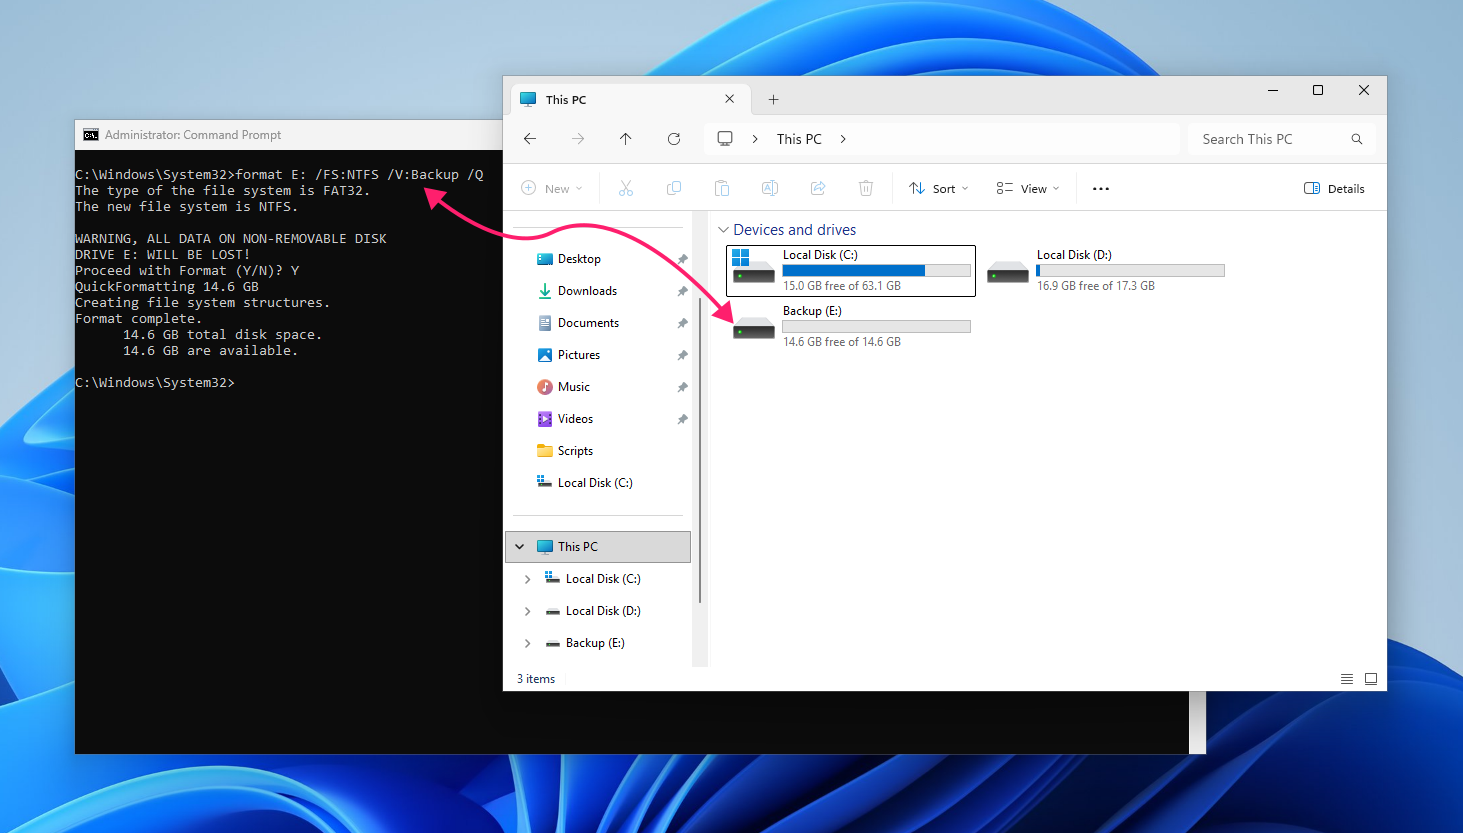Select Local Disk (C:) under This PC tree
This screenshot has height=833, width=1463.
point(603,579)
